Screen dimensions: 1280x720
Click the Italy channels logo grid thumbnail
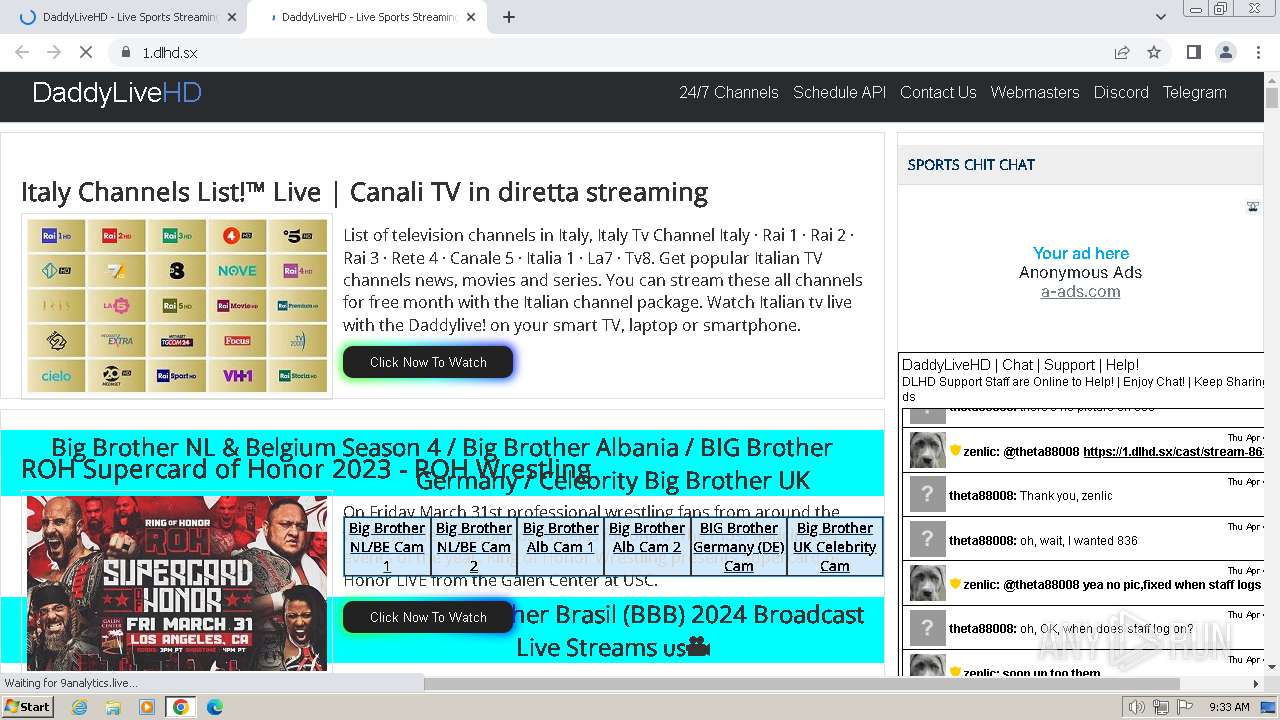(x=177, y=306)
